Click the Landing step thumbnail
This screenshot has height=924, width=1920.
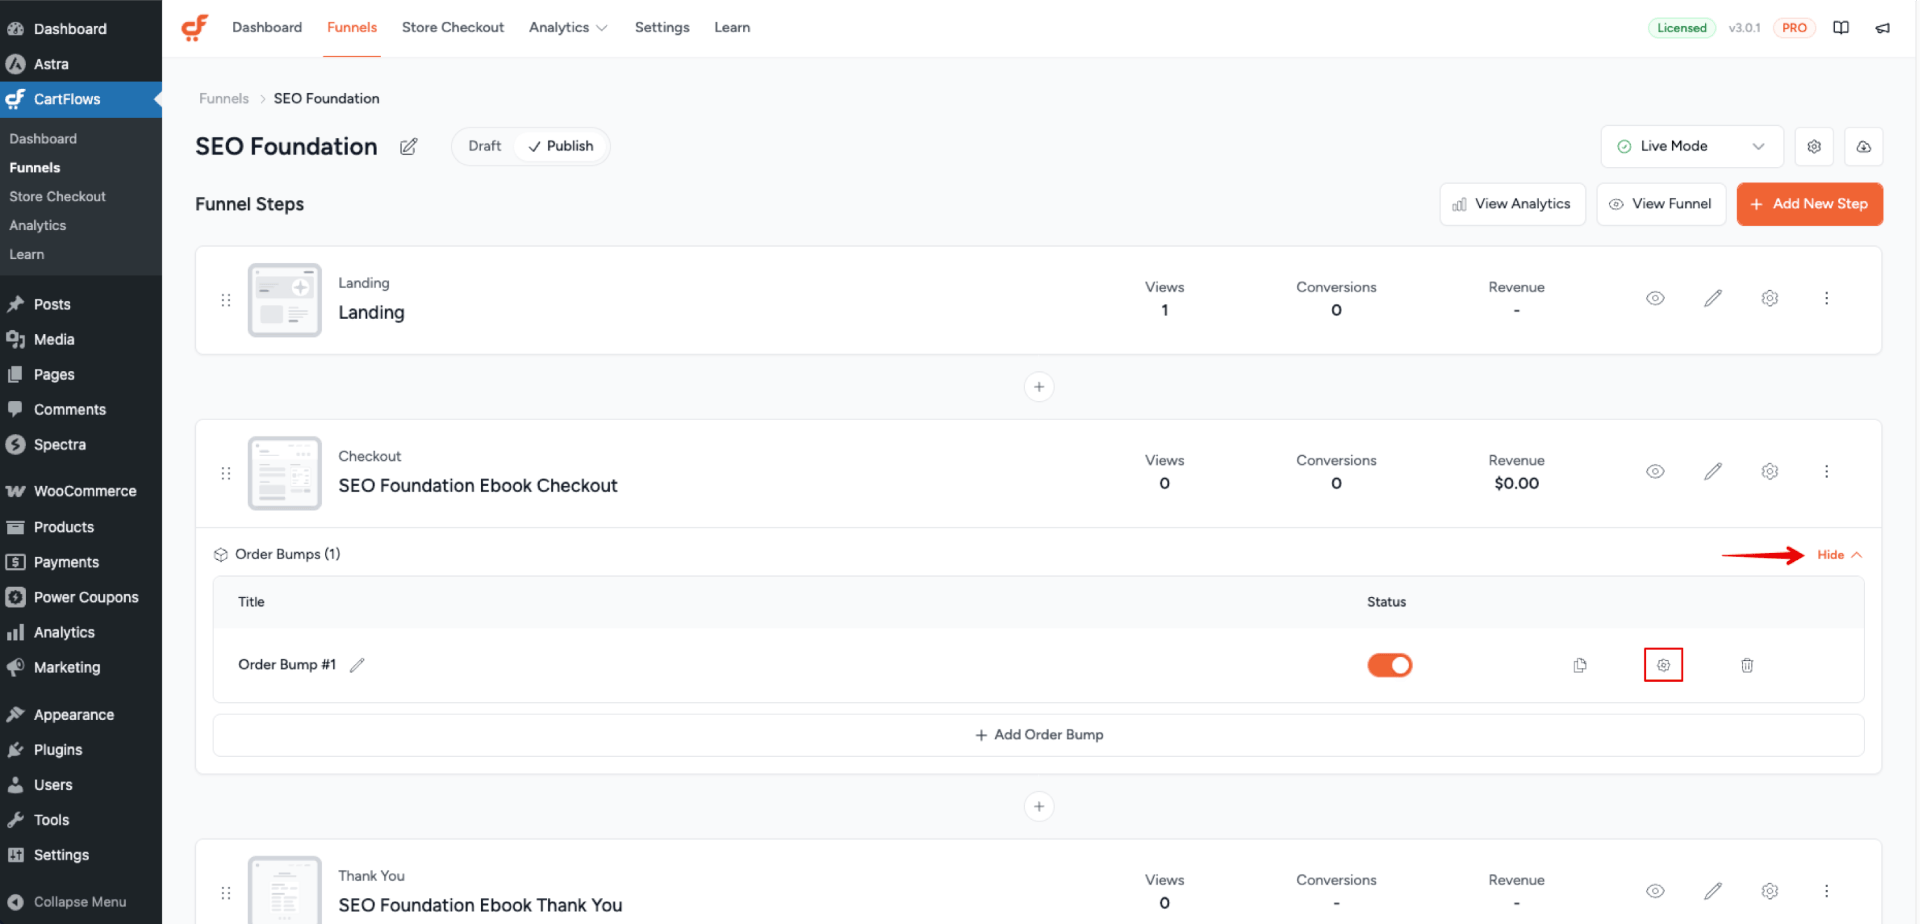tap(285, 300)
